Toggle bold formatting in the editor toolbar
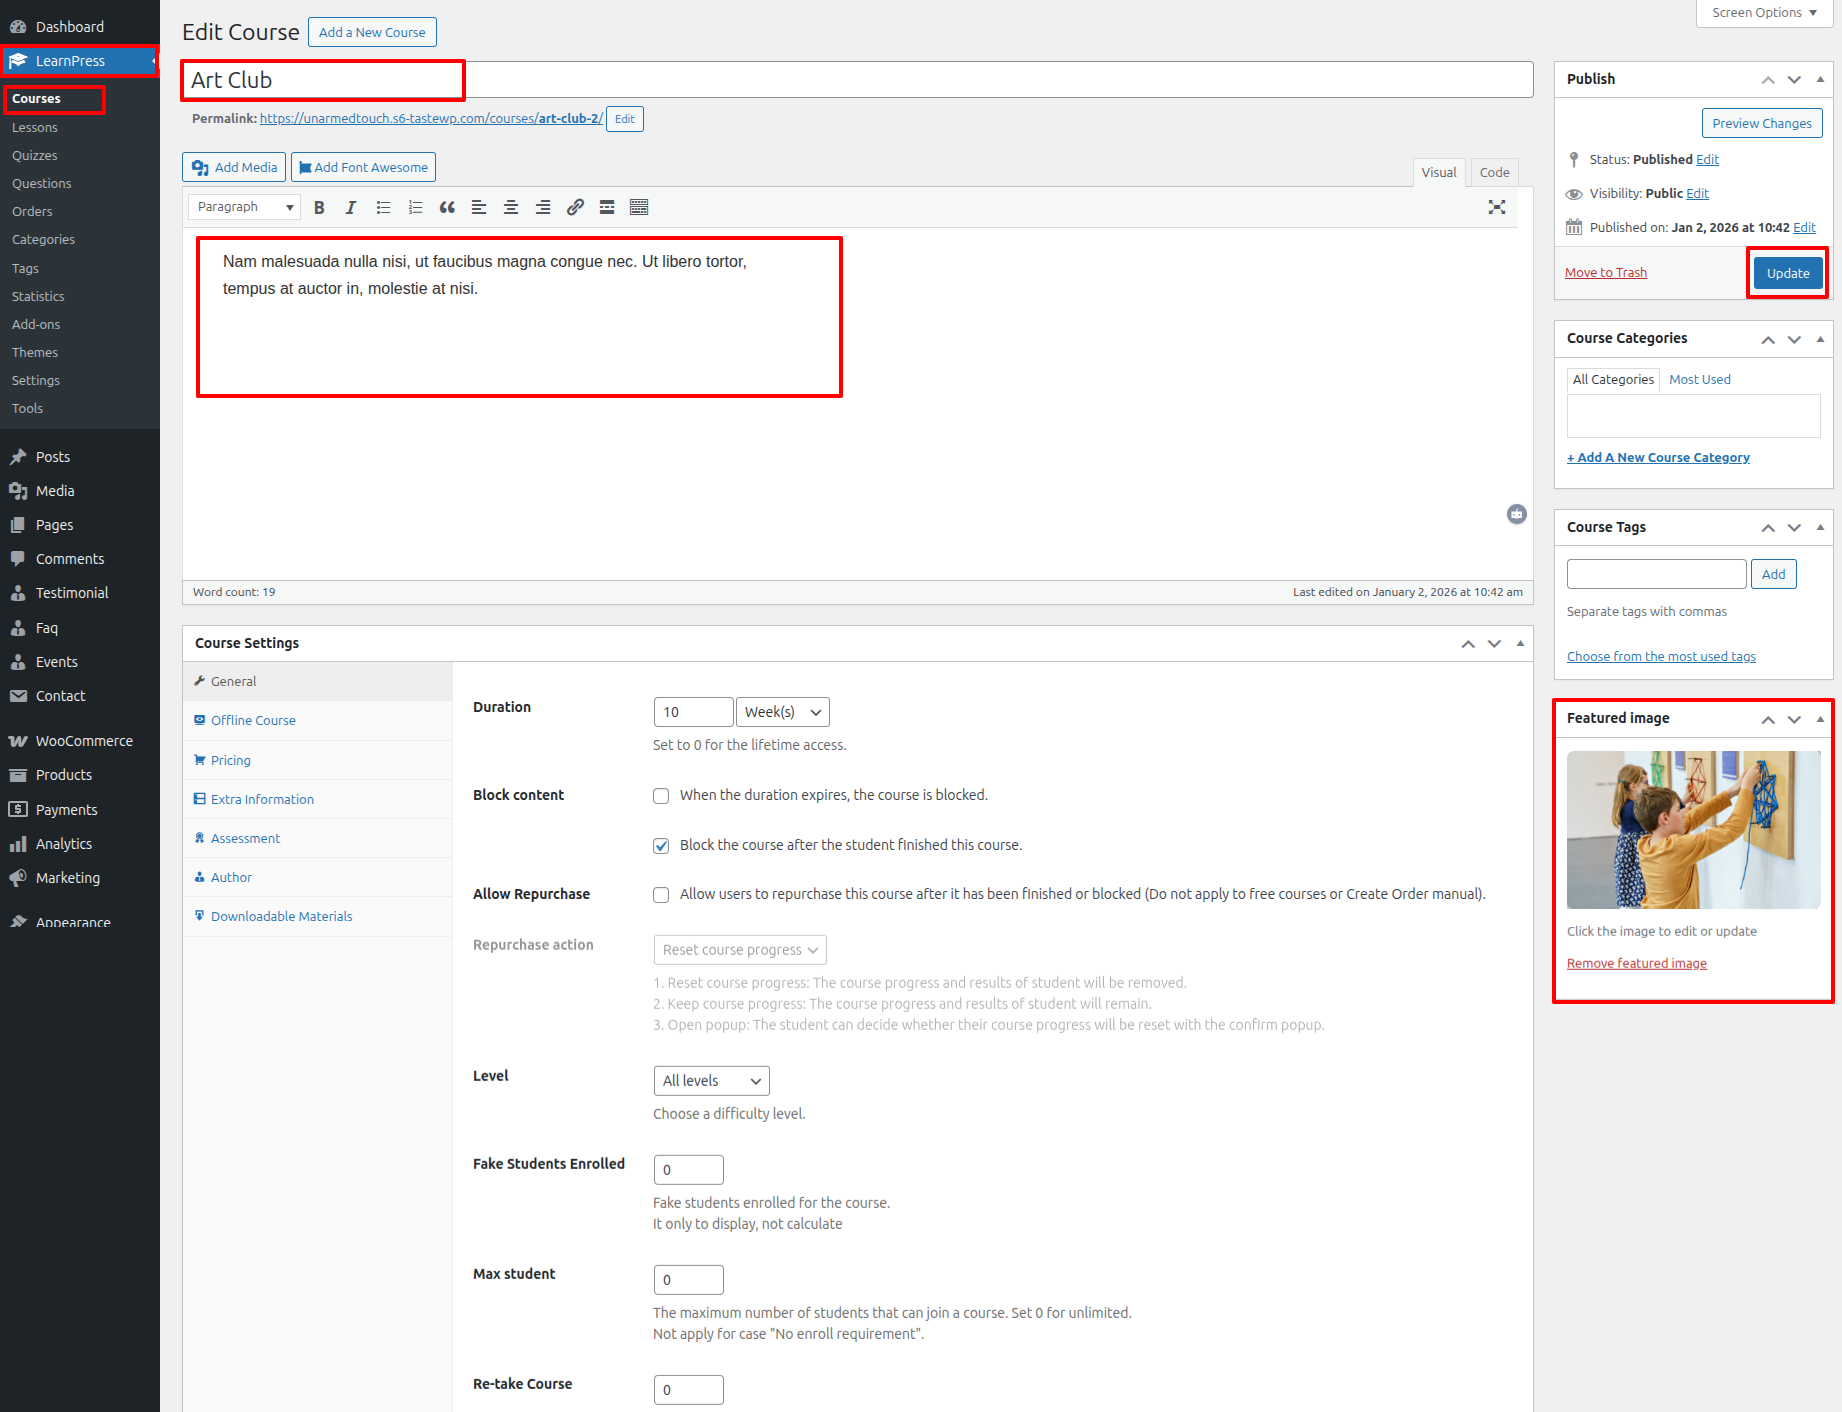The height and width of the screenshot is (1412, 1842). coord(319,207)
